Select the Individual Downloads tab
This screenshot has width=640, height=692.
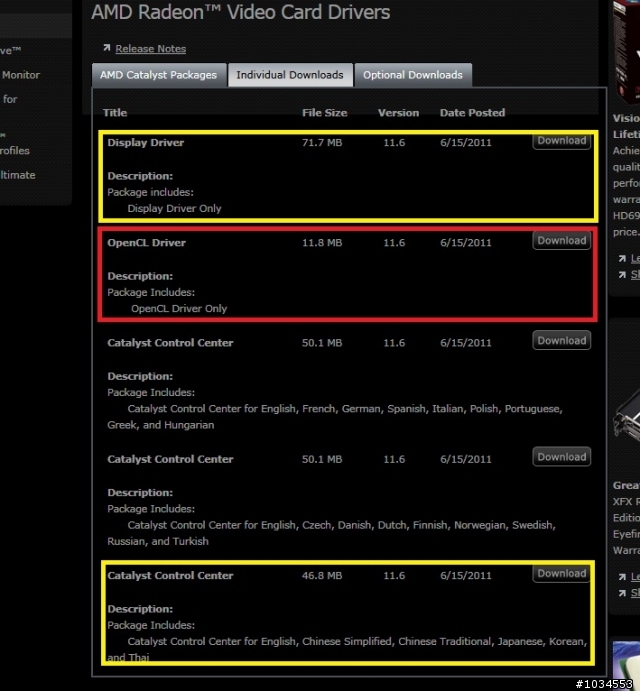click(x=290, y=75)
